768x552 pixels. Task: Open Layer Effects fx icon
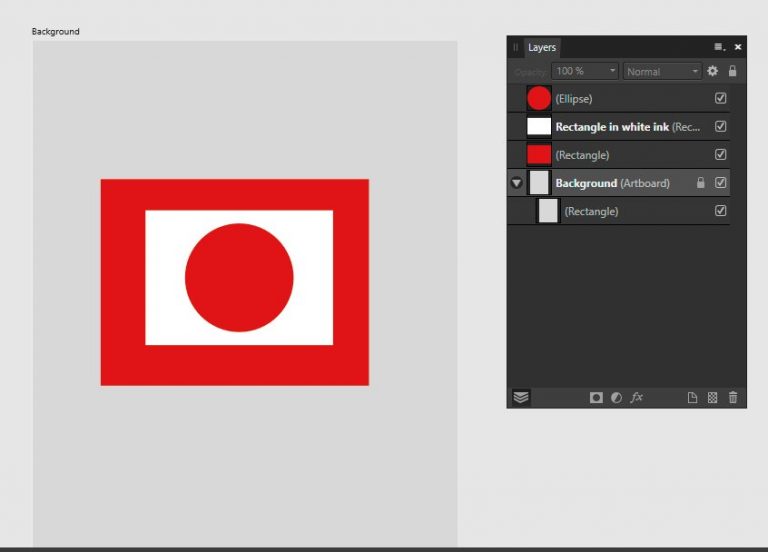pos(636,397)
